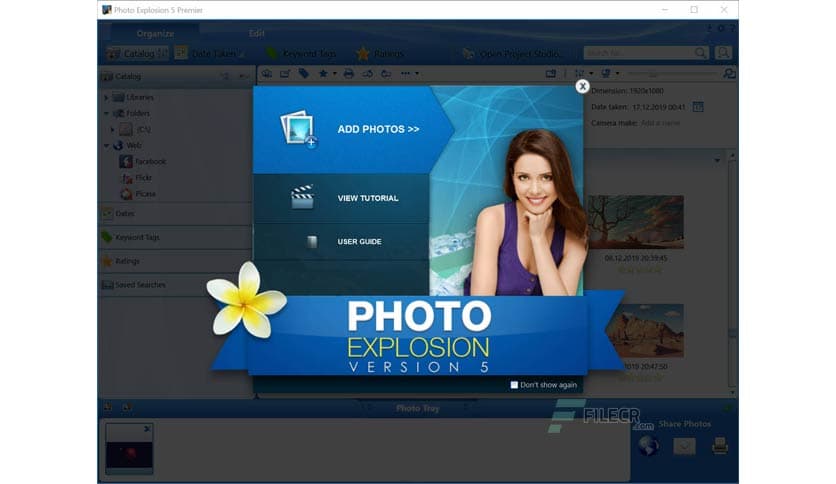The width and height of the screenshot is (836, 484).
Task: Click the edit photo toolbar icon
Action: coord(285,74)
